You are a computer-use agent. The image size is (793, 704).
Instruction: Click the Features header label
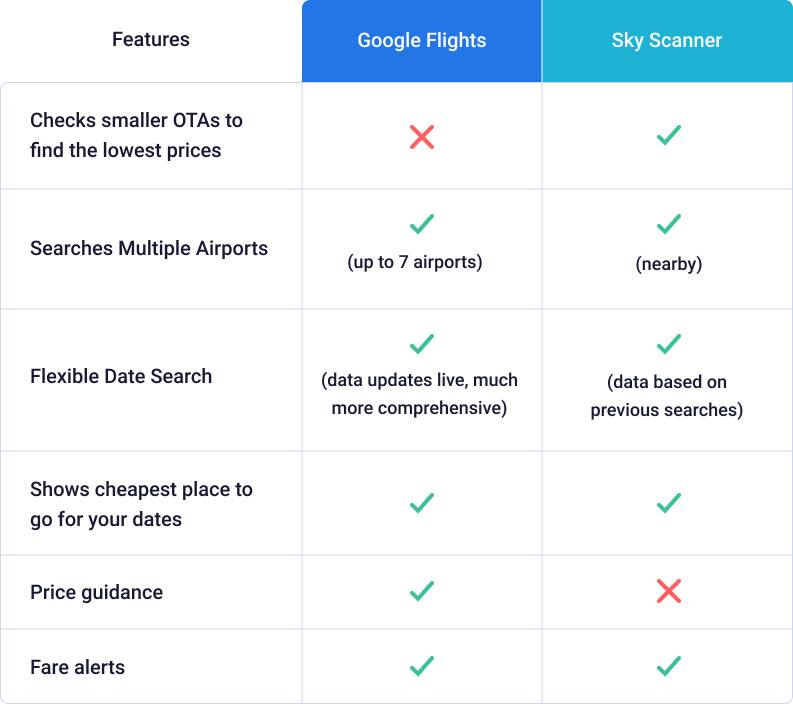pos(151,40)
